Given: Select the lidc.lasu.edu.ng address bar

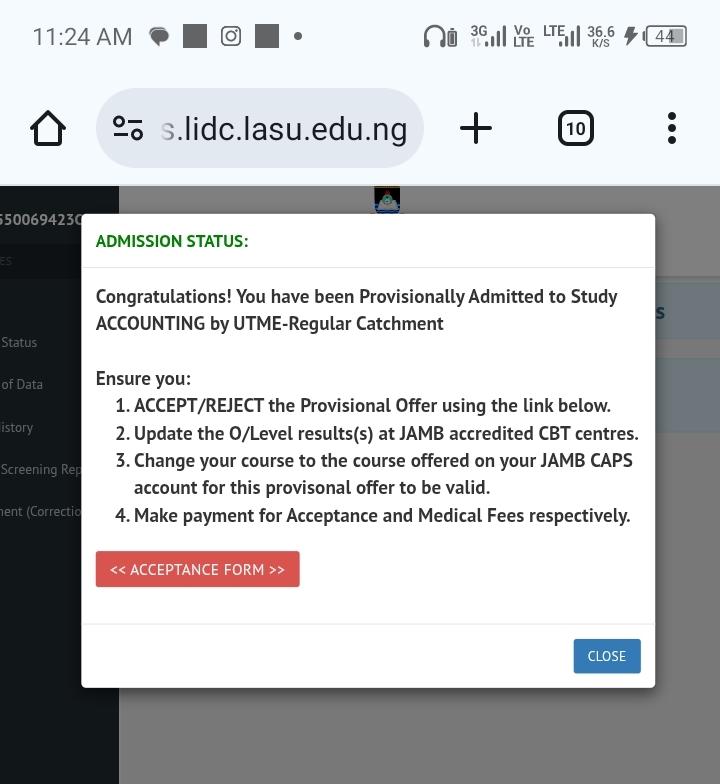Looking at the screenshot, I should [283, 129].
